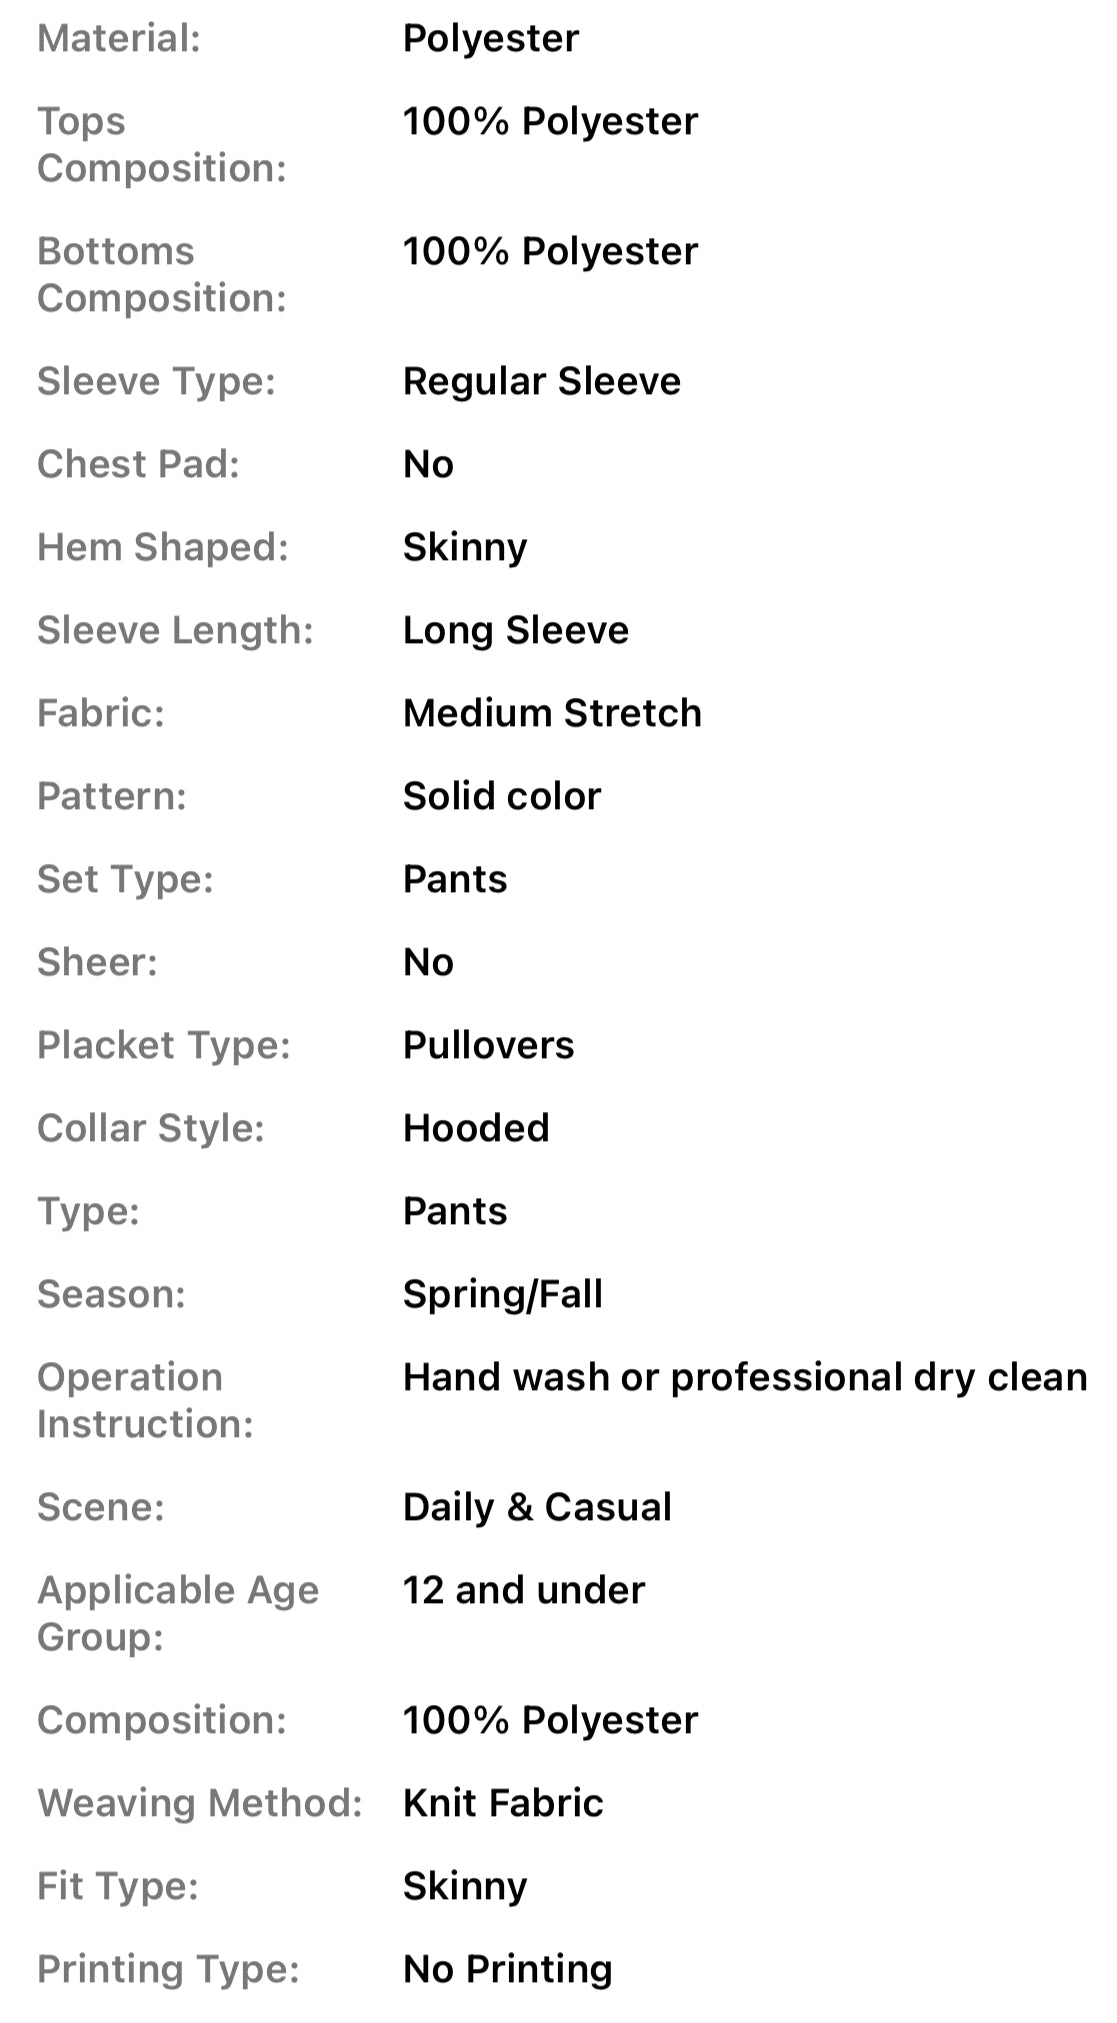Click the Tops Composition label

[161, 144]
